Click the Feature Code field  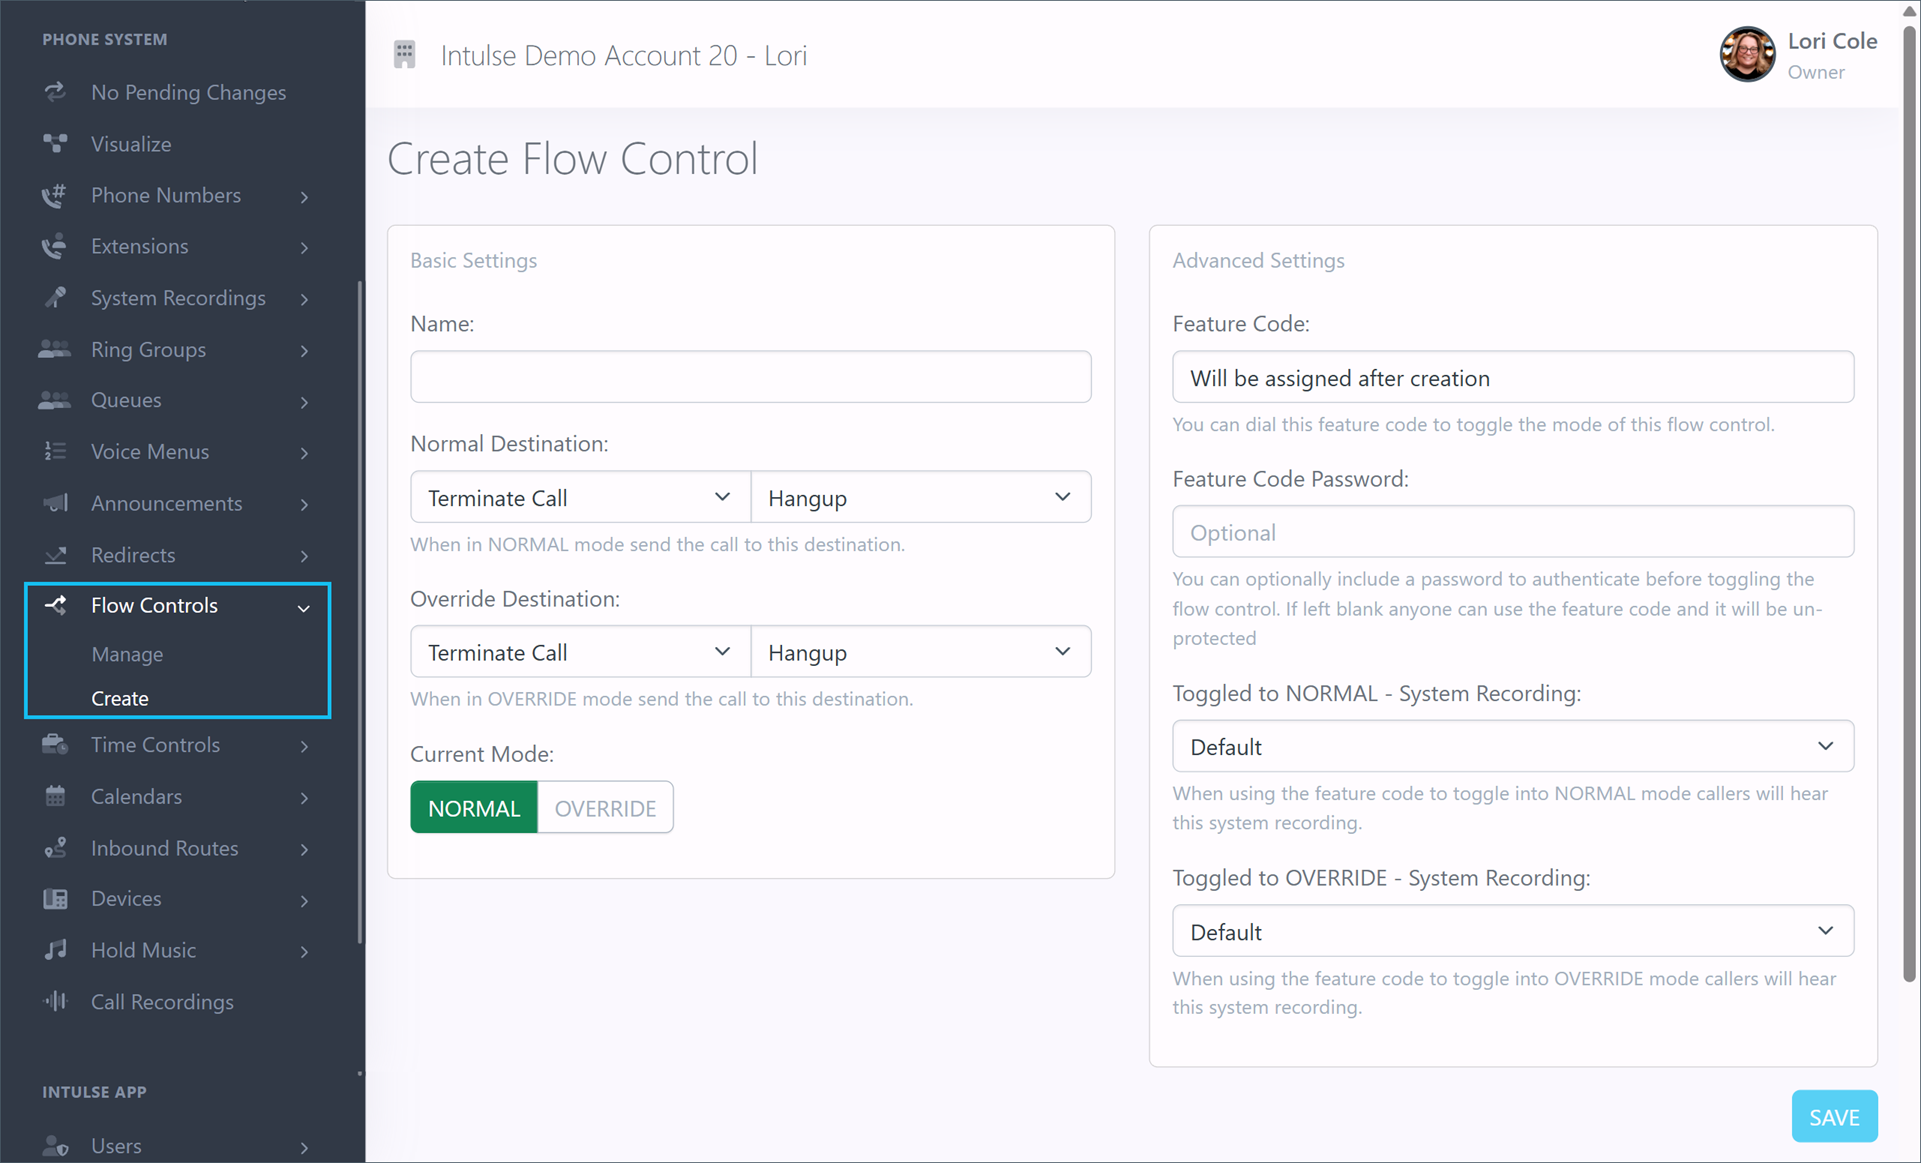coord(1513,376)
